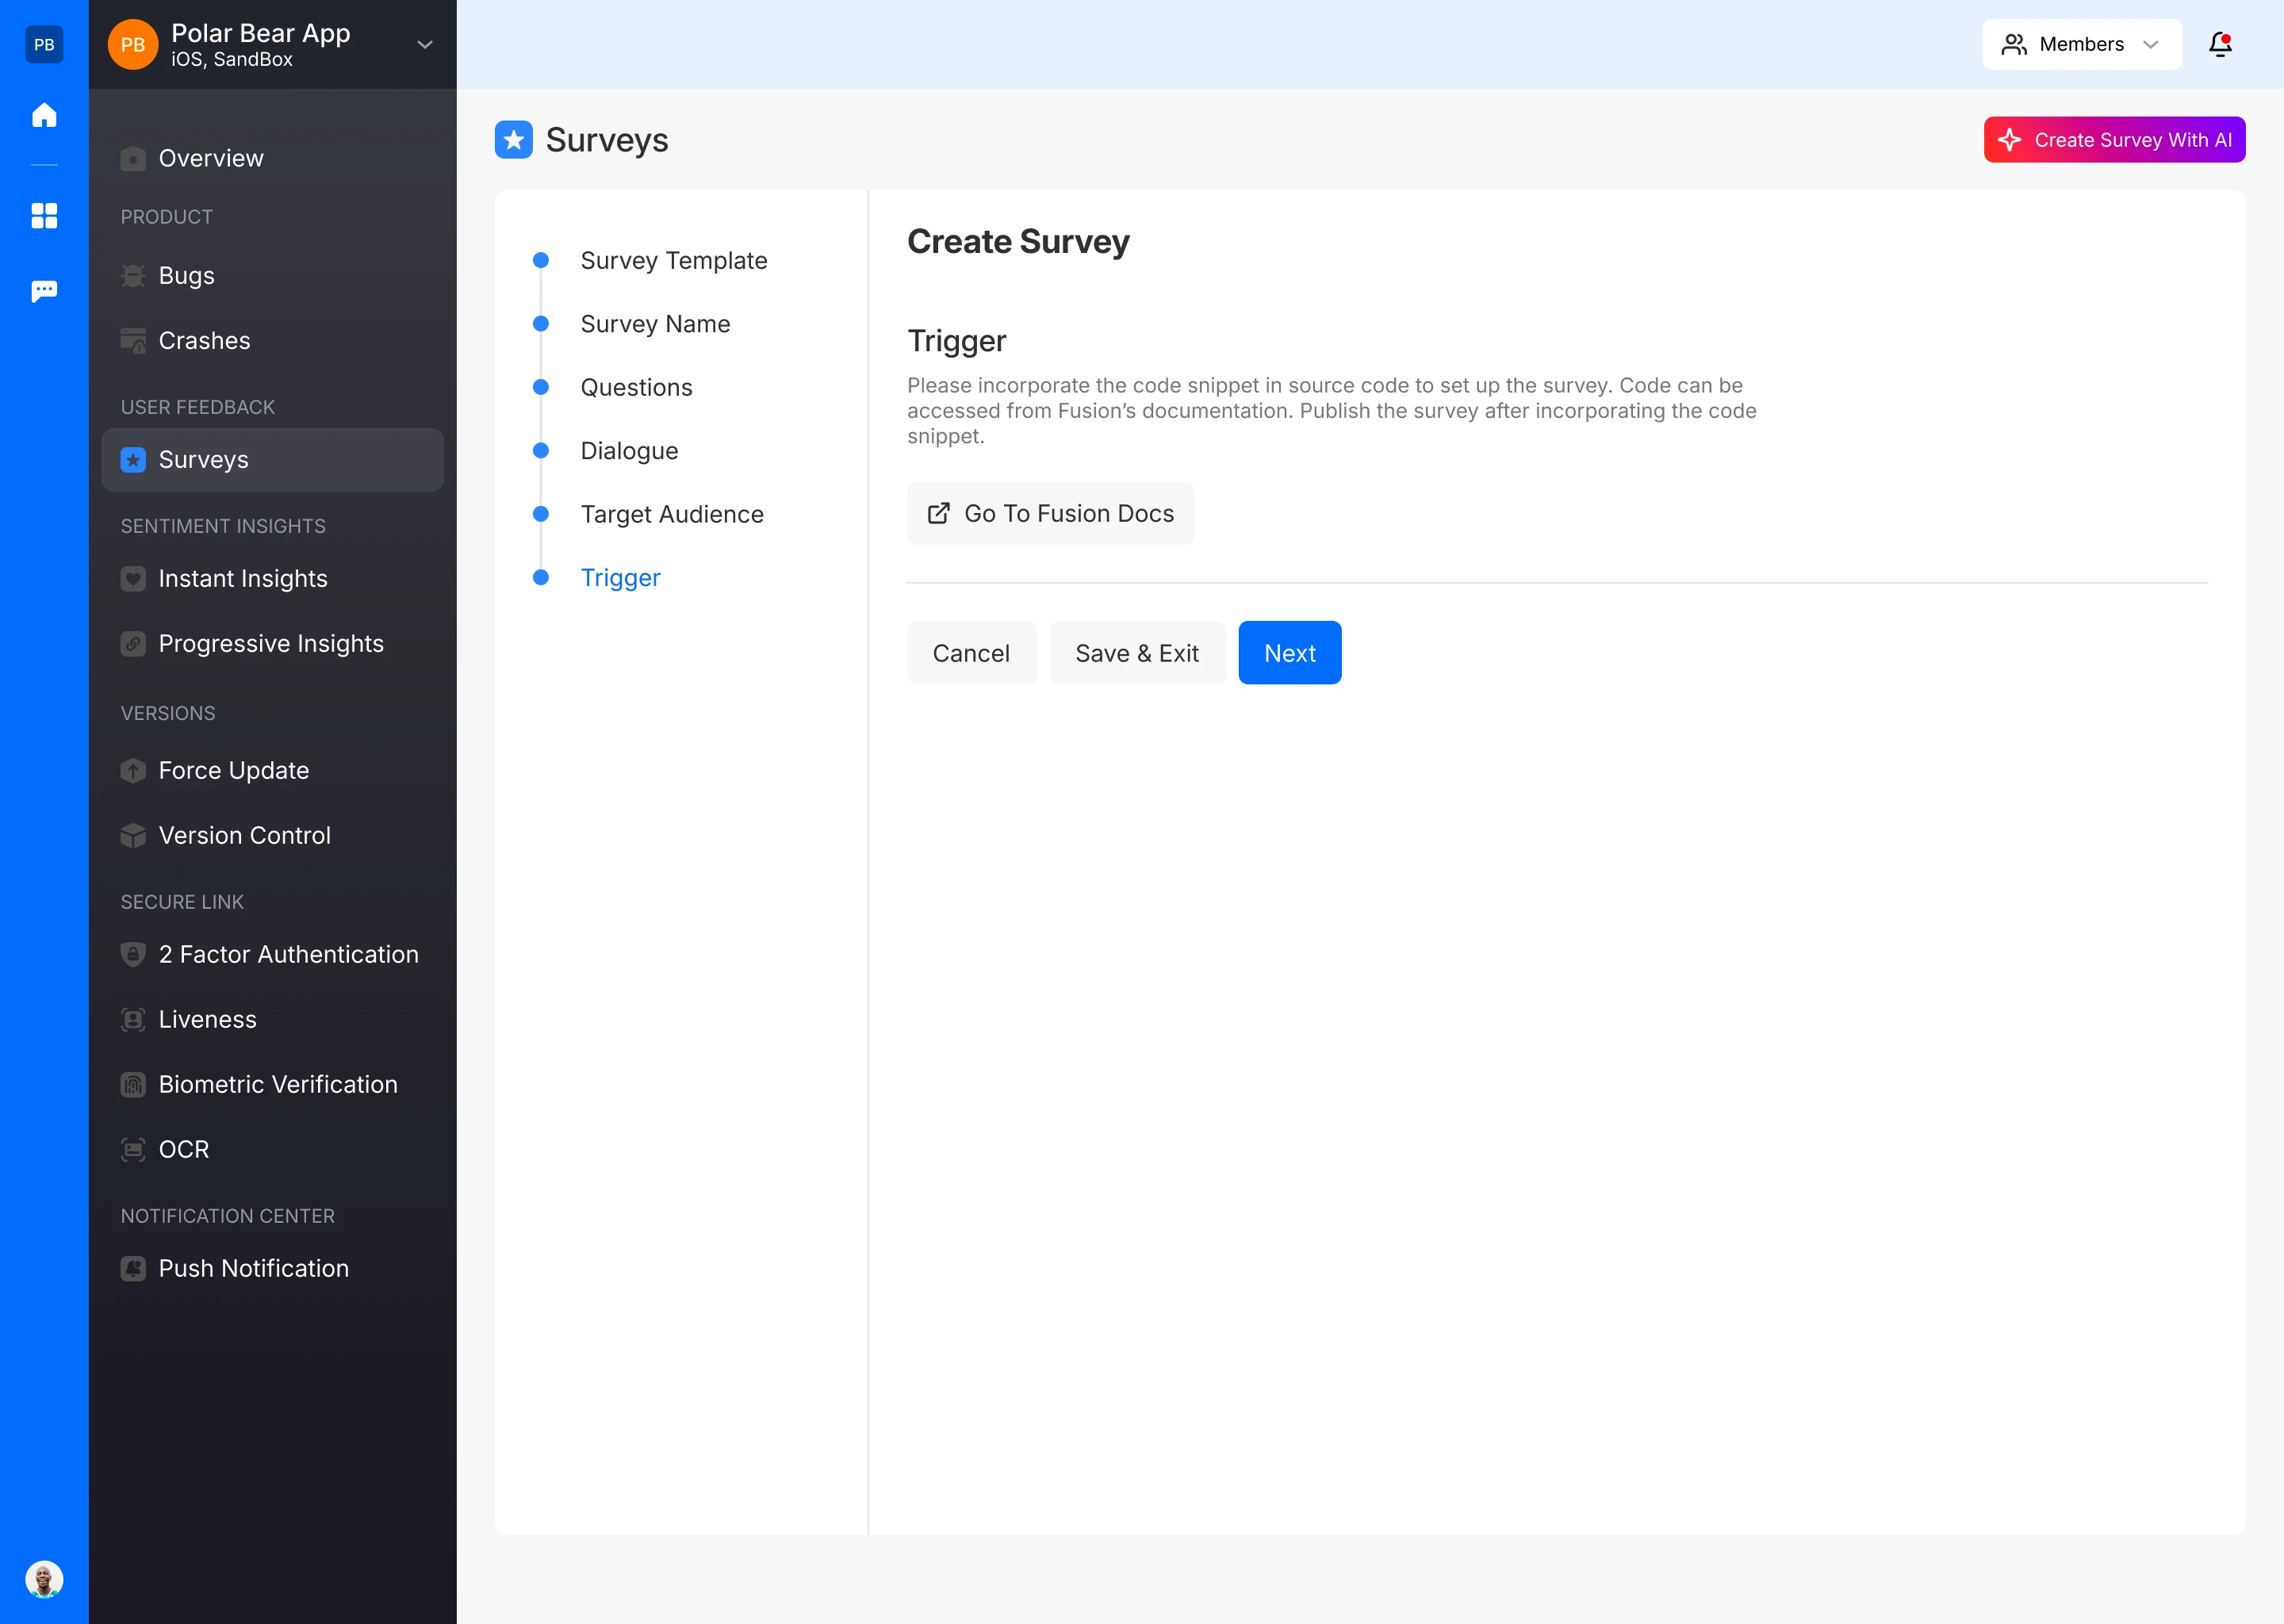Click the Force Update icon
This screenshot has width=2284, height=1624.
pos(133,771)
